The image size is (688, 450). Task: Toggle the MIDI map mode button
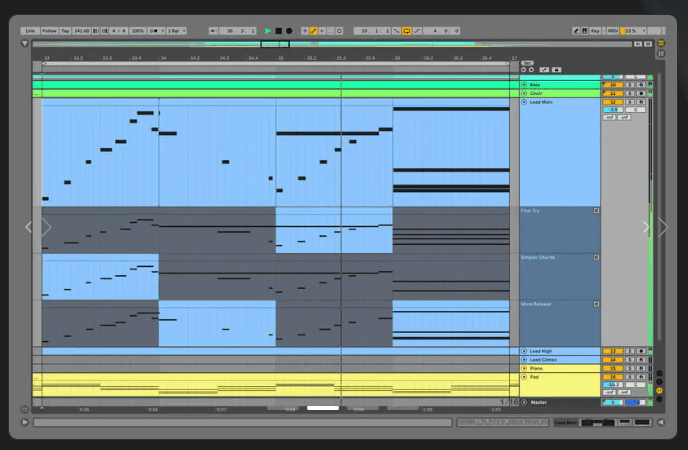[613, 31]
